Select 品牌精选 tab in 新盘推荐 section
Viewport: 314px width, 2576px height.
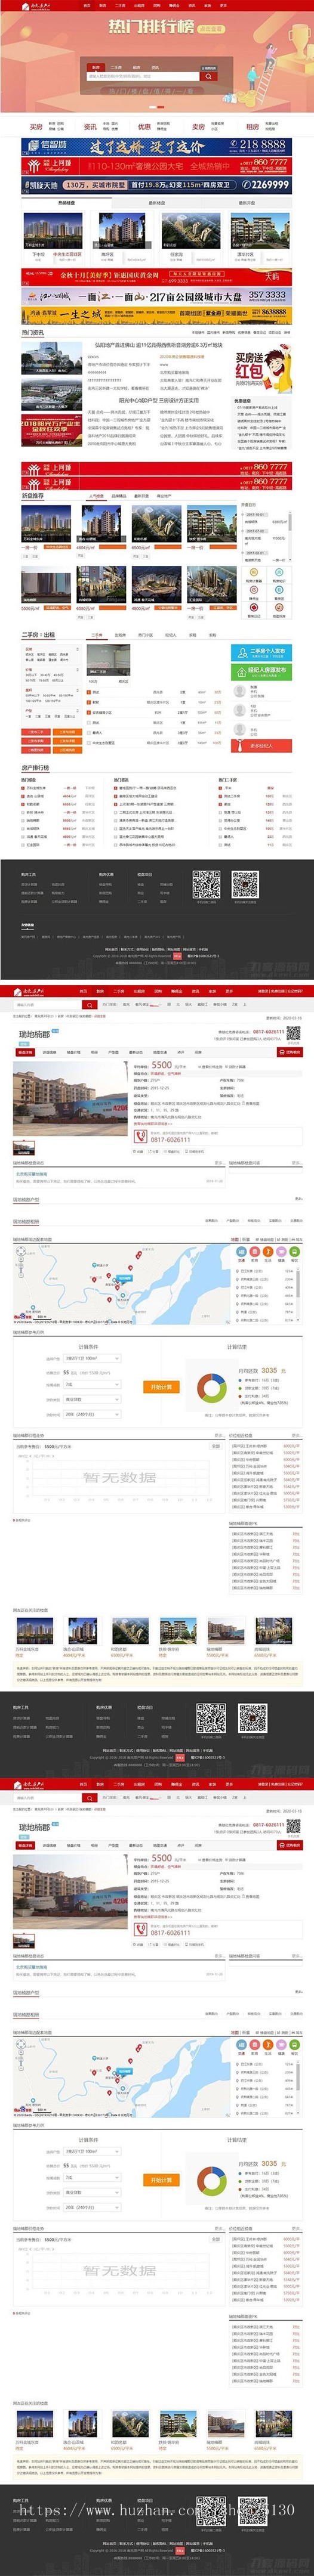point(118,496)
